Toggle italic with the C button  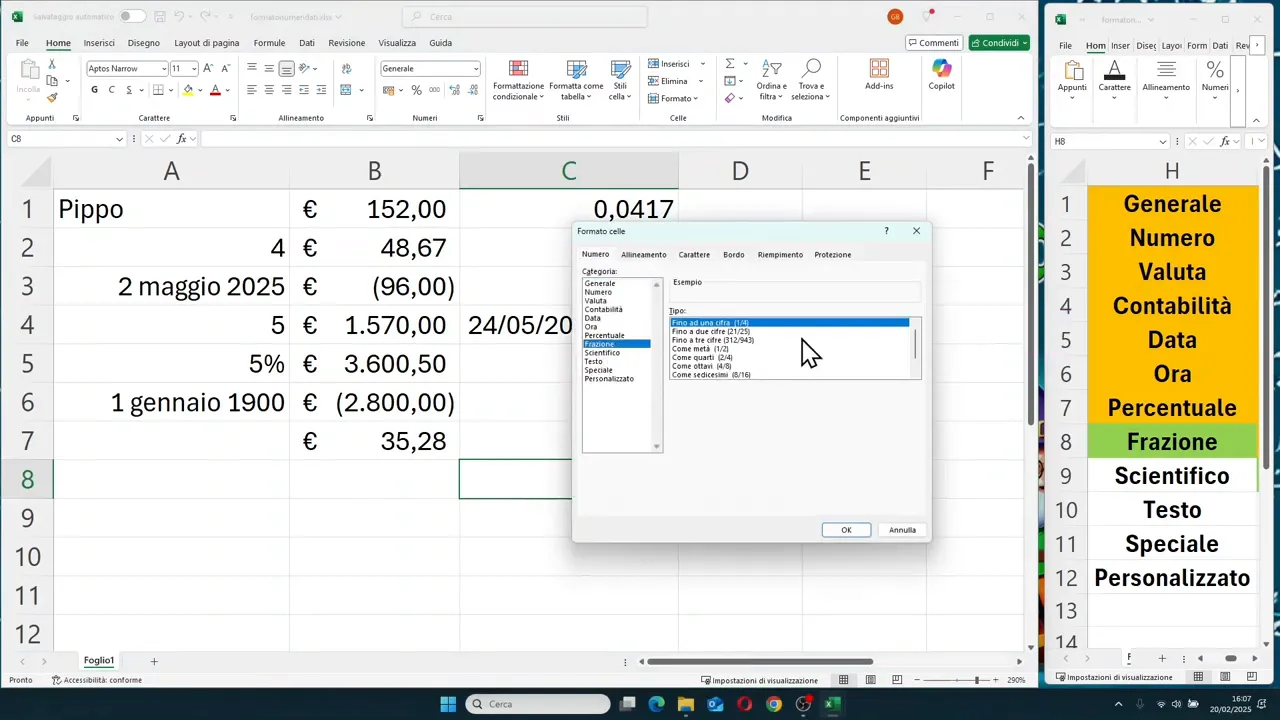[x=111, y=90]
